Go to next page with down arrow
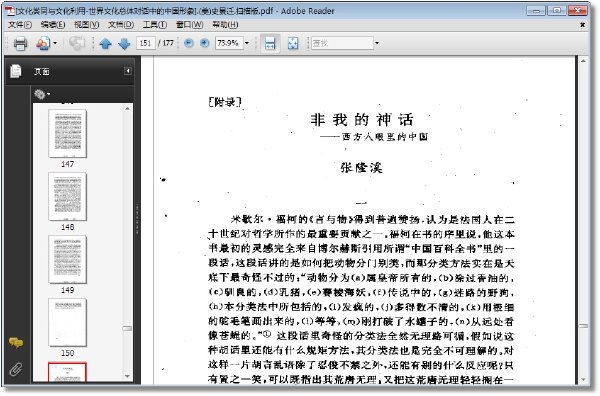The width and height of the screenshot is (600, 396). coord(124,44)
